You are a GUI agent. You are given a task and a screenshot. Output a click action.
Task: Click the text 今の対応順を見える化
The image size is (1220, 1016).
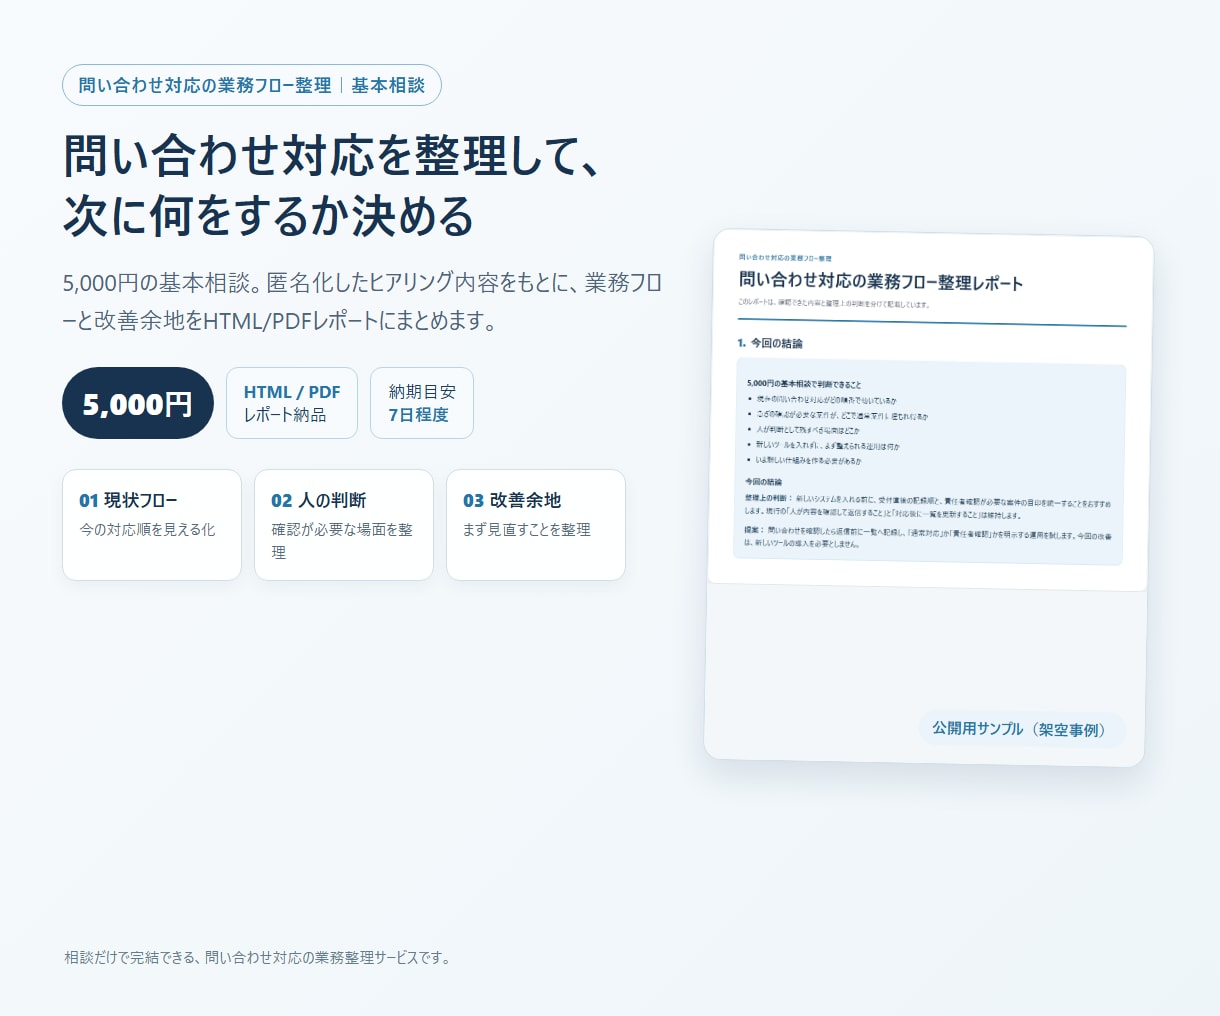click(148, 529)
